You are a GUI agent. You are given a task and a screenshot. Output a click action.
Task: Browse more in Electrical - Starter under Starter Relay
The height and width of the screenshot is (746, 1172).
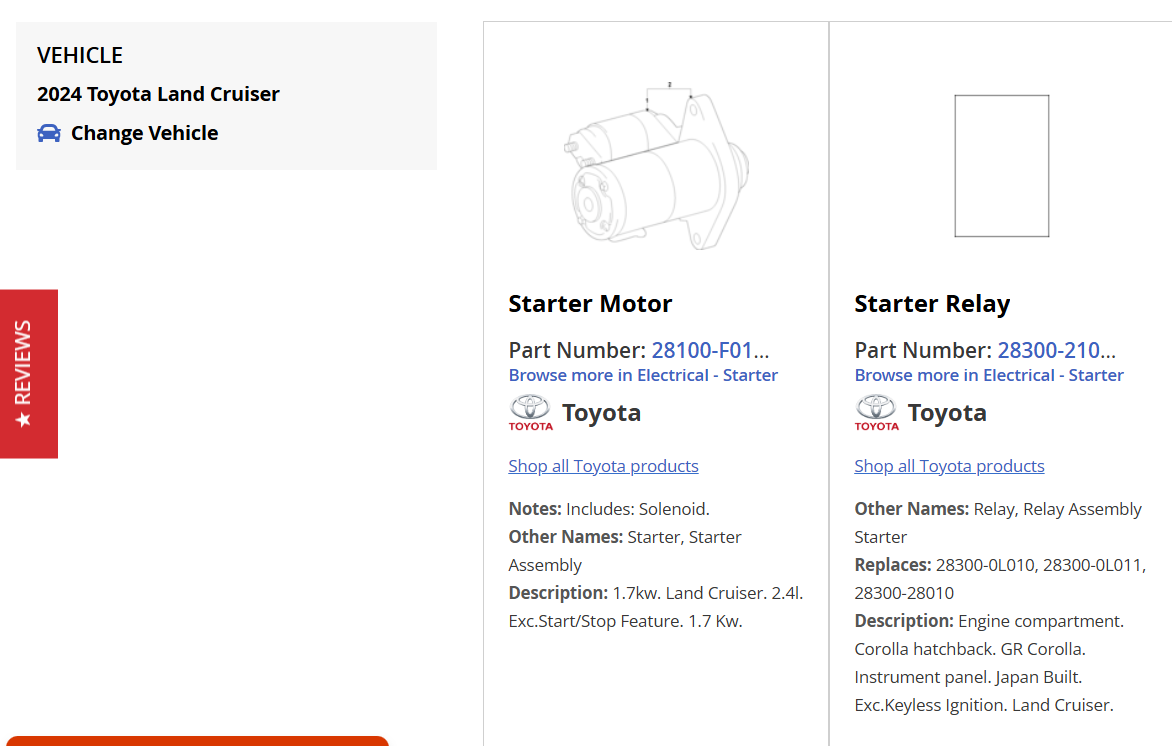tap(989, 375)
